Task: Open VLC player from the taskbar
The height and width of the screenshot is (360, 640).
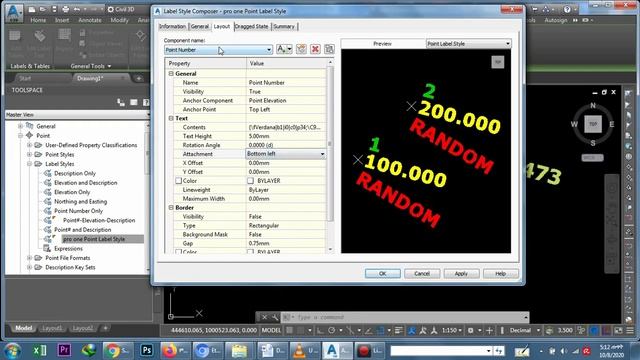Action: point(305,350)
